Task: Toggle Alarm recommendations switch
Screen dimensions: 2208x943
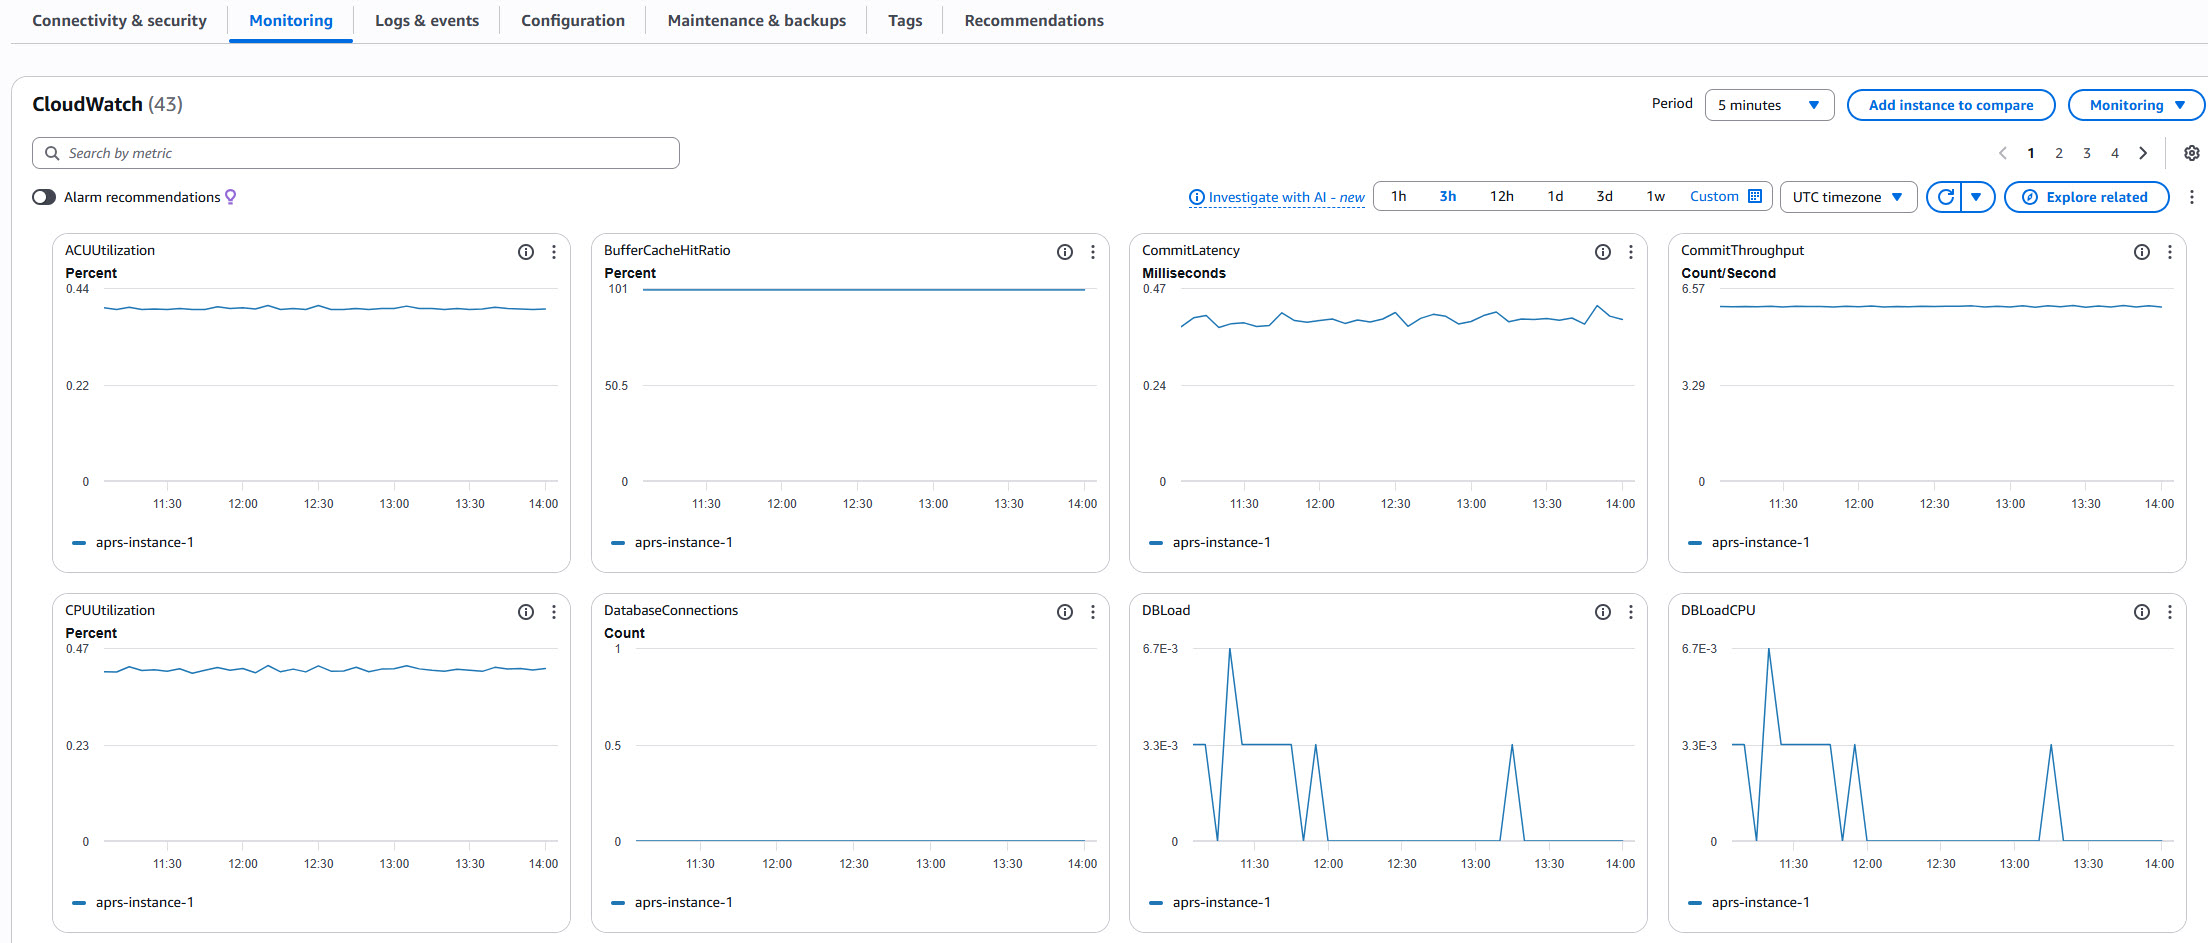Action: pyautogui.click(x=44, y=197)
